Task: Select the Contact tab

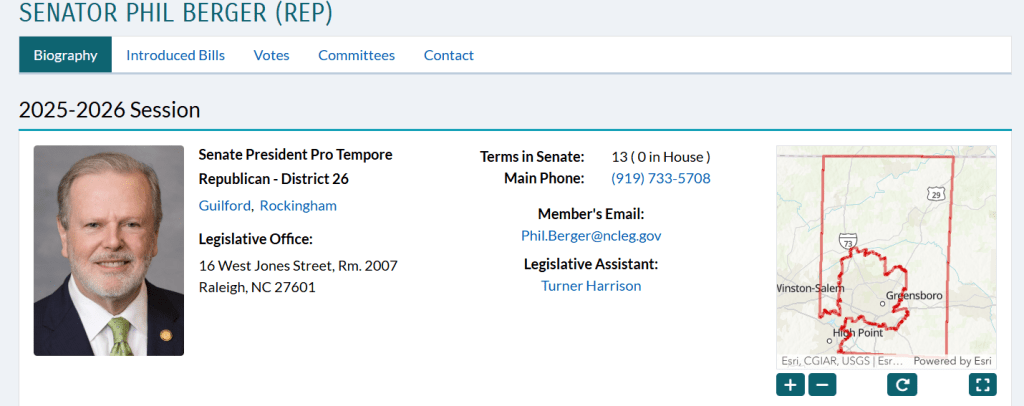Action: pyautogui.click(x=448, y=55)
